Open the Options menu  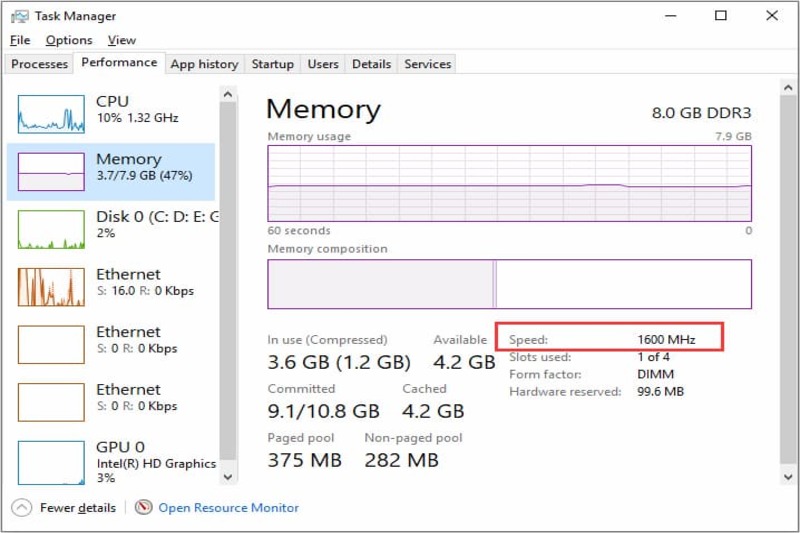tap(69, 40)
